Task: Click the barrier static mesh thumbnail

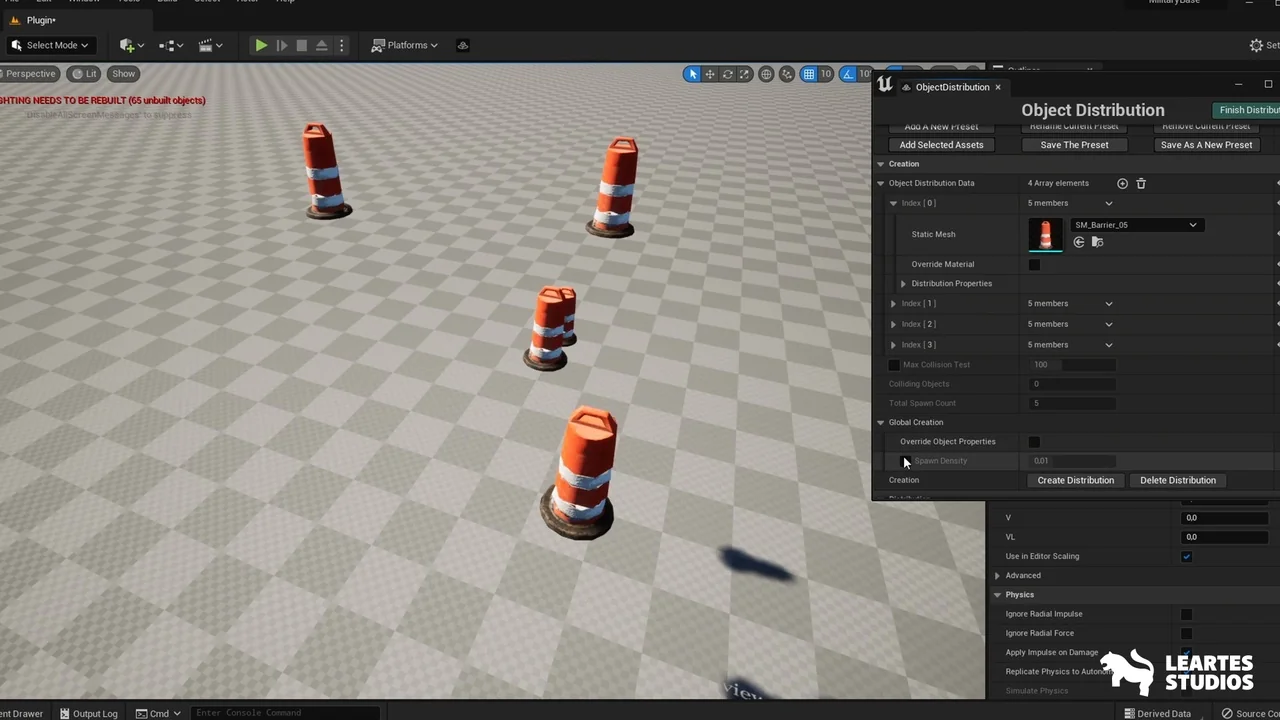Action: click(1045, 235)
